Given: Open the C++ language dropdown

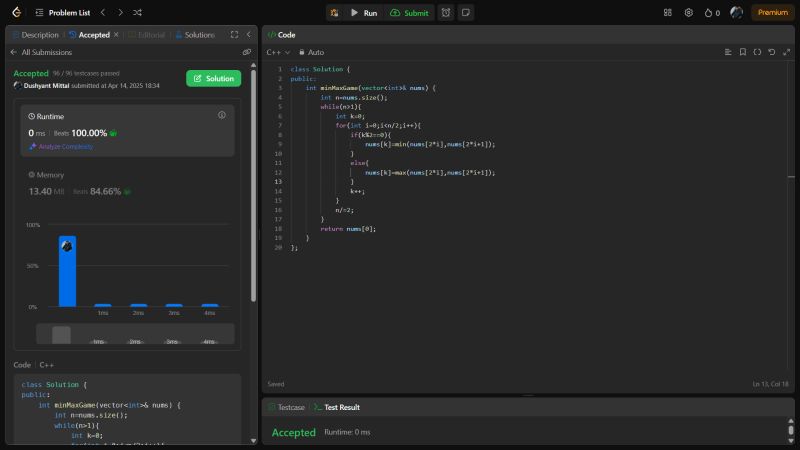Looking at the screenshot, I should coord(278,52).
